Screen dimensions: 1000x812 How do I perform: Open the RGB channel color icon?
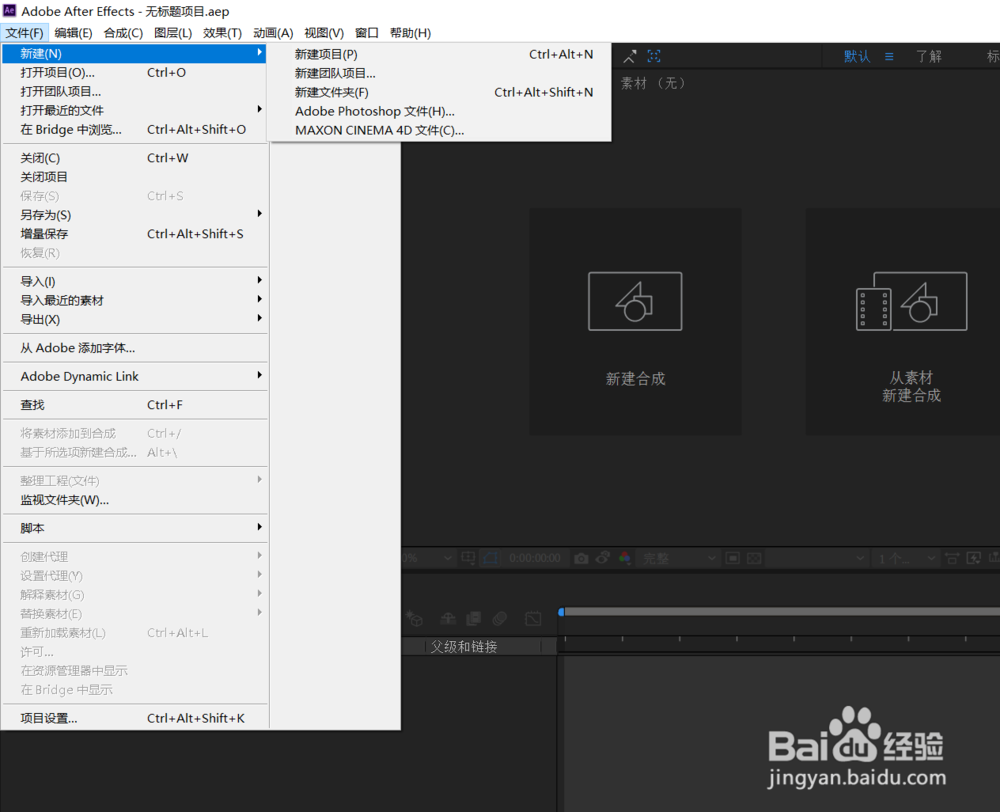click(x=625, y=558)
